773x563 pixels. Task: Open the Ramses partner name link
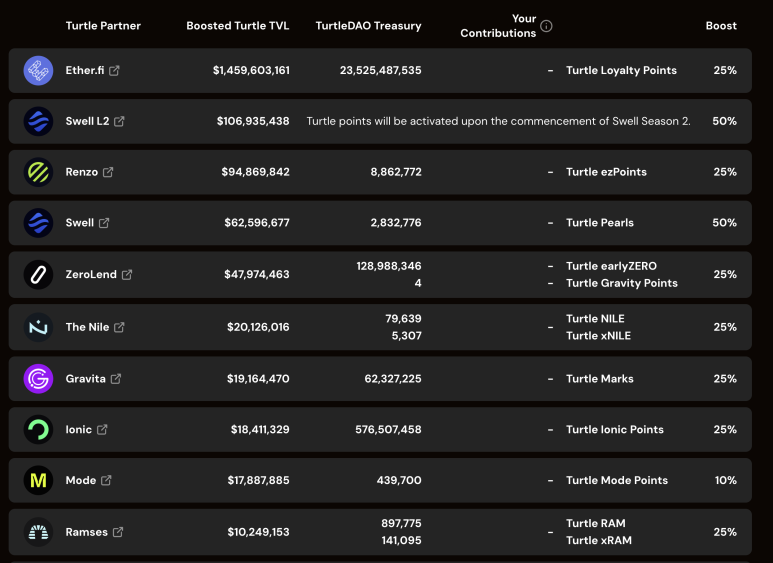pyautogui.click(x=87, y=532)
